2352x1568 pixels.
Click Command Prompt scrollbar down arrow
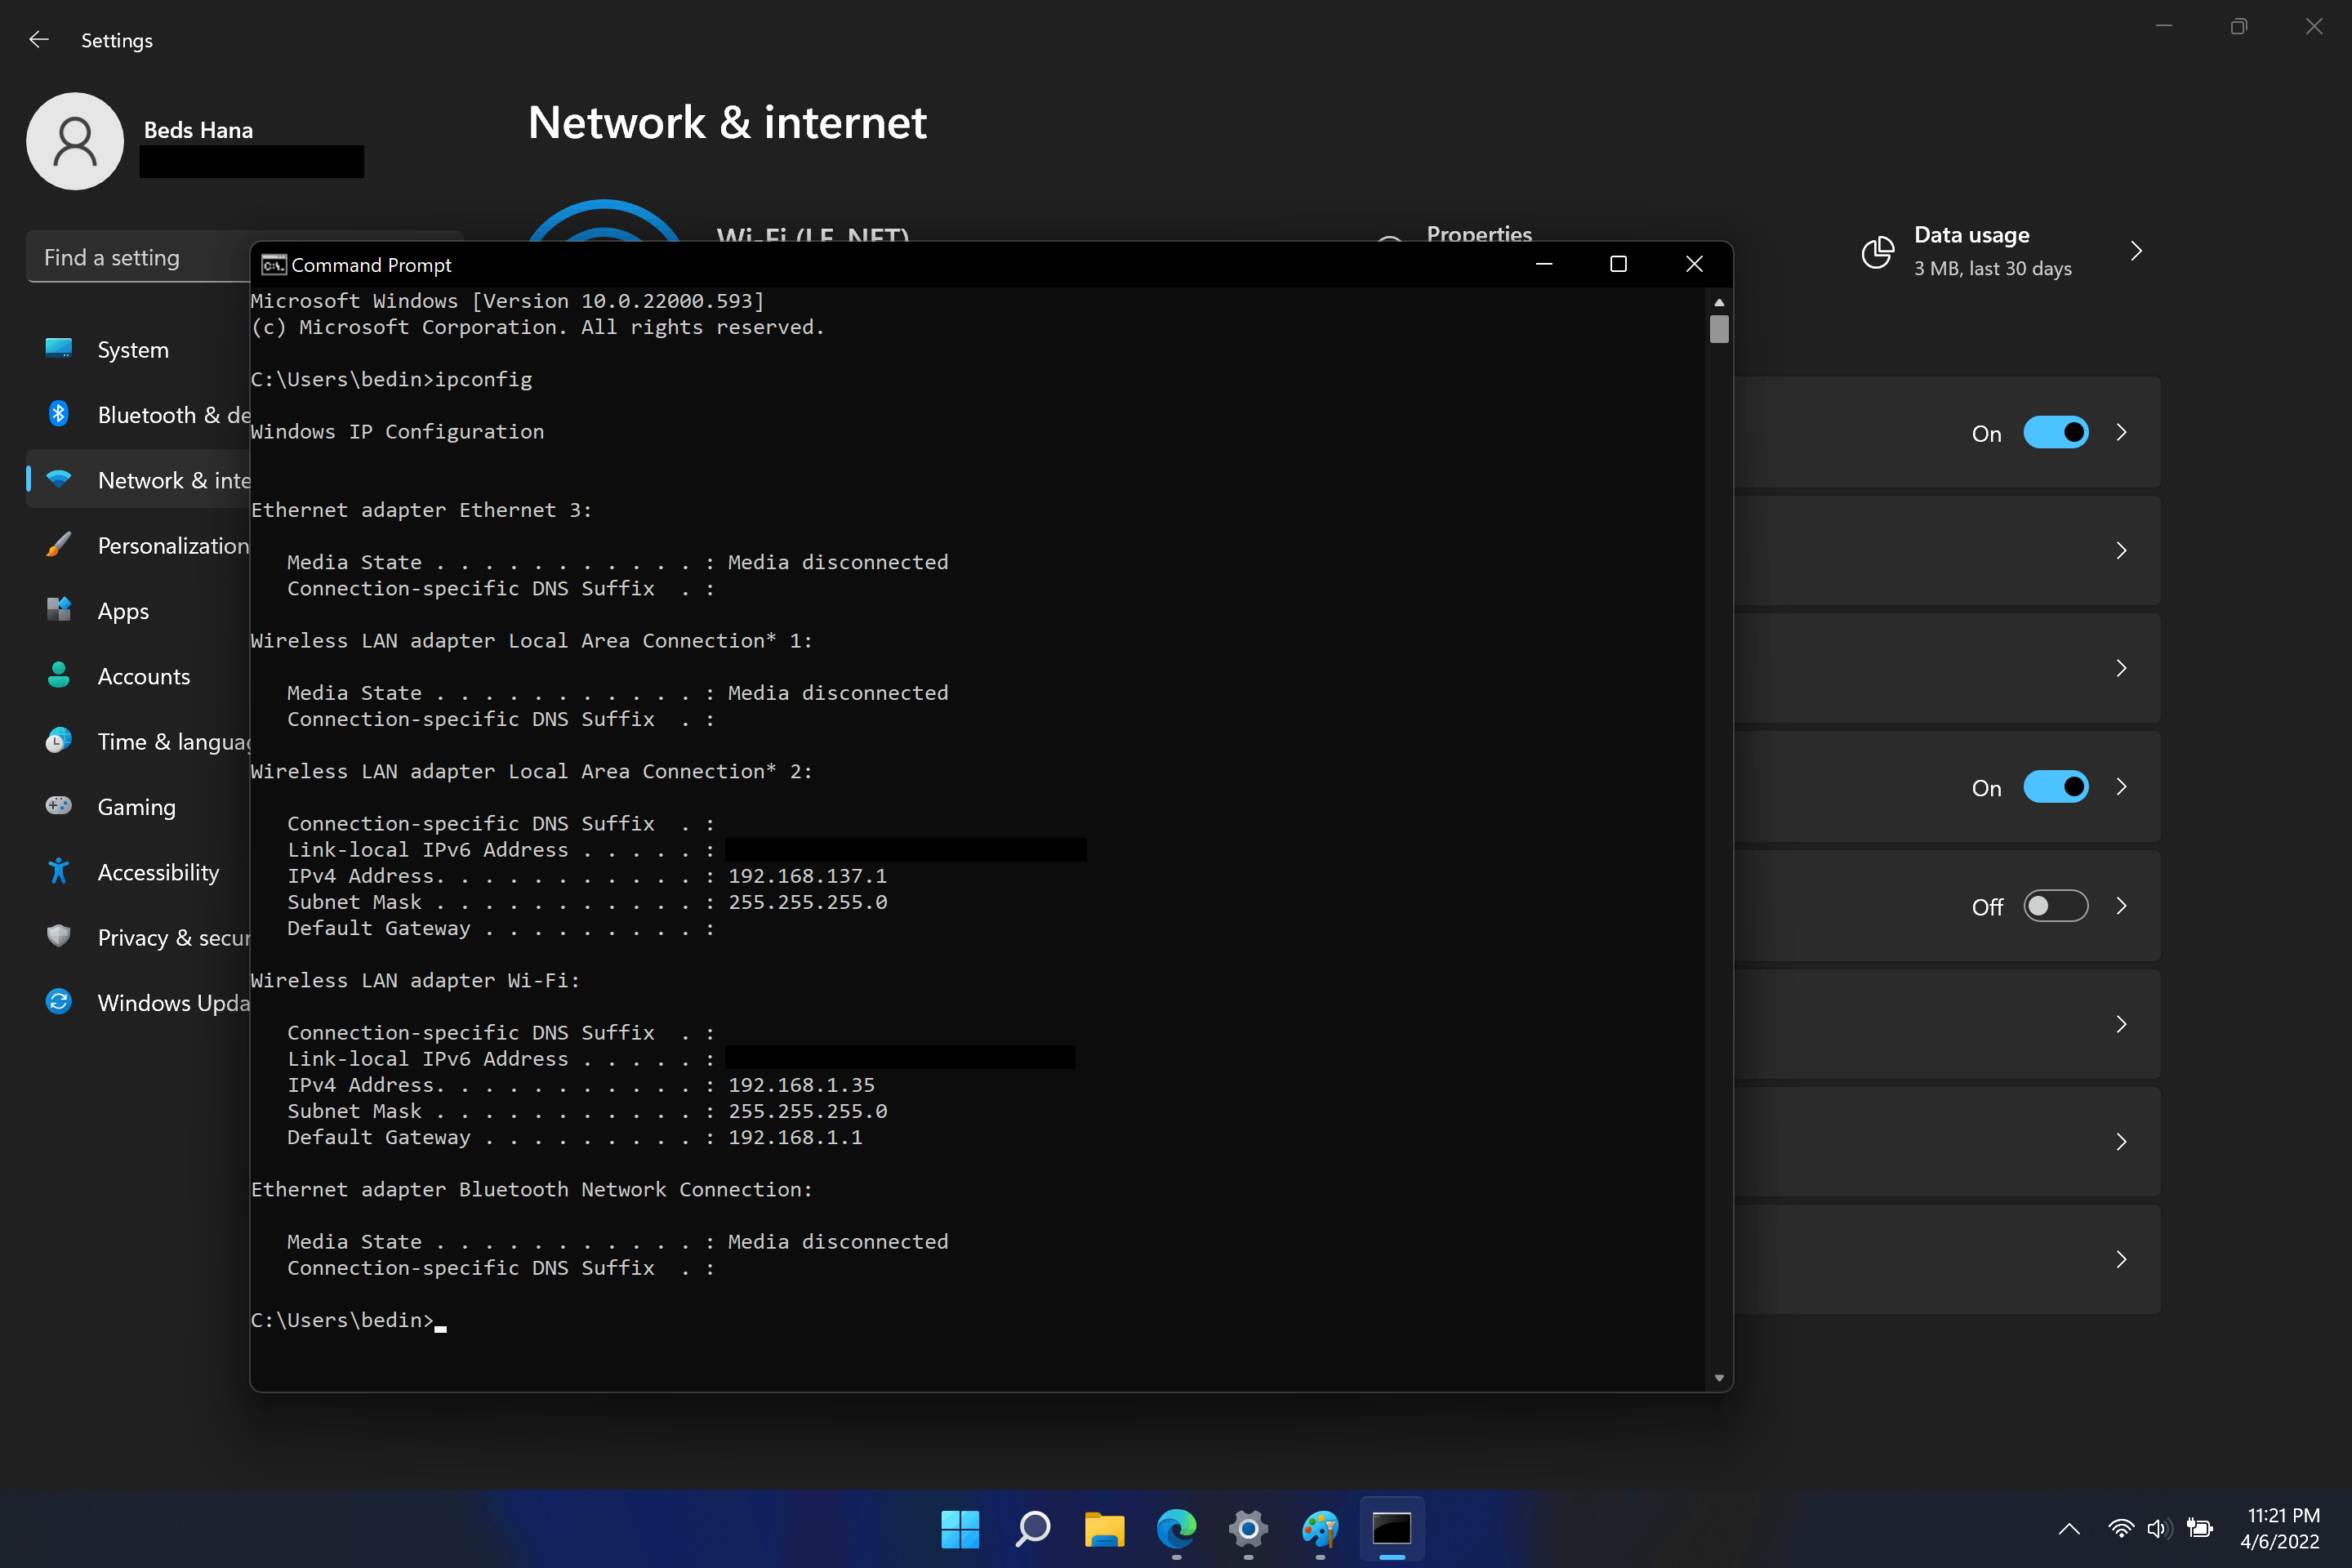(1718, 1378)
